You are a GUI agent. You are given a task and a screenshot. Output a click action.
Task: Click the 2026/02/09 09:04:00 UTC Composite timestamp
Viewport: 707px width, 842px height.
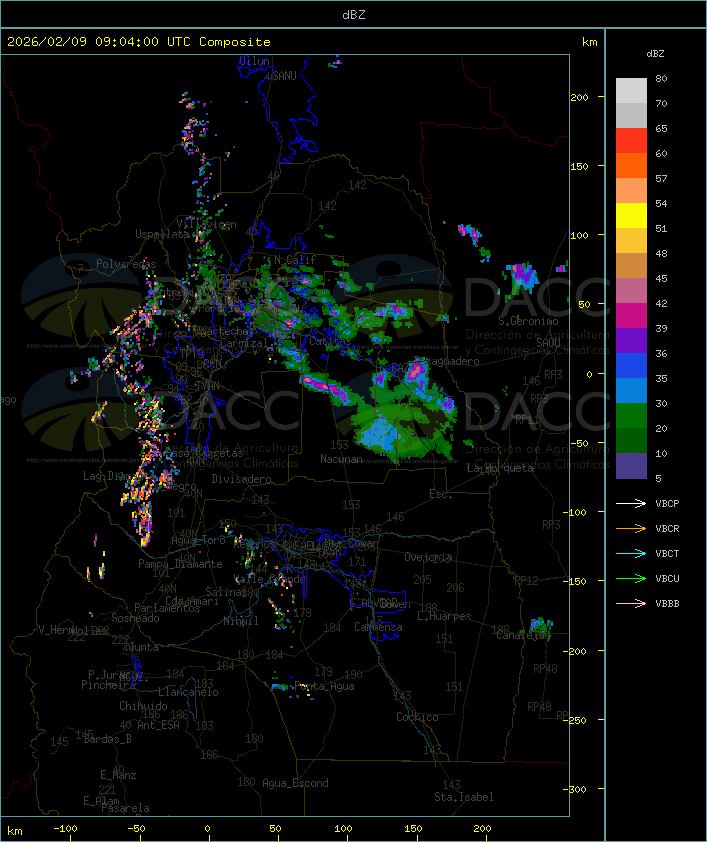click(139, 42)
